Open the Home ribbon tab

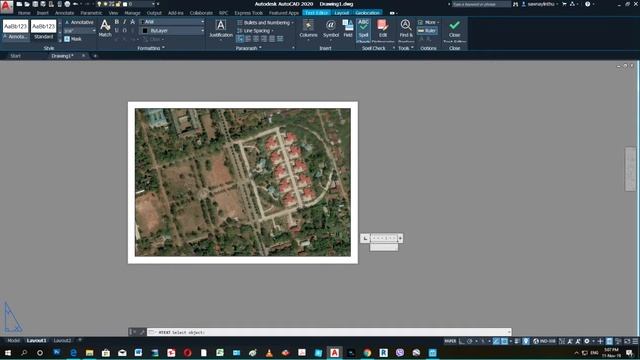pos(24,13)
